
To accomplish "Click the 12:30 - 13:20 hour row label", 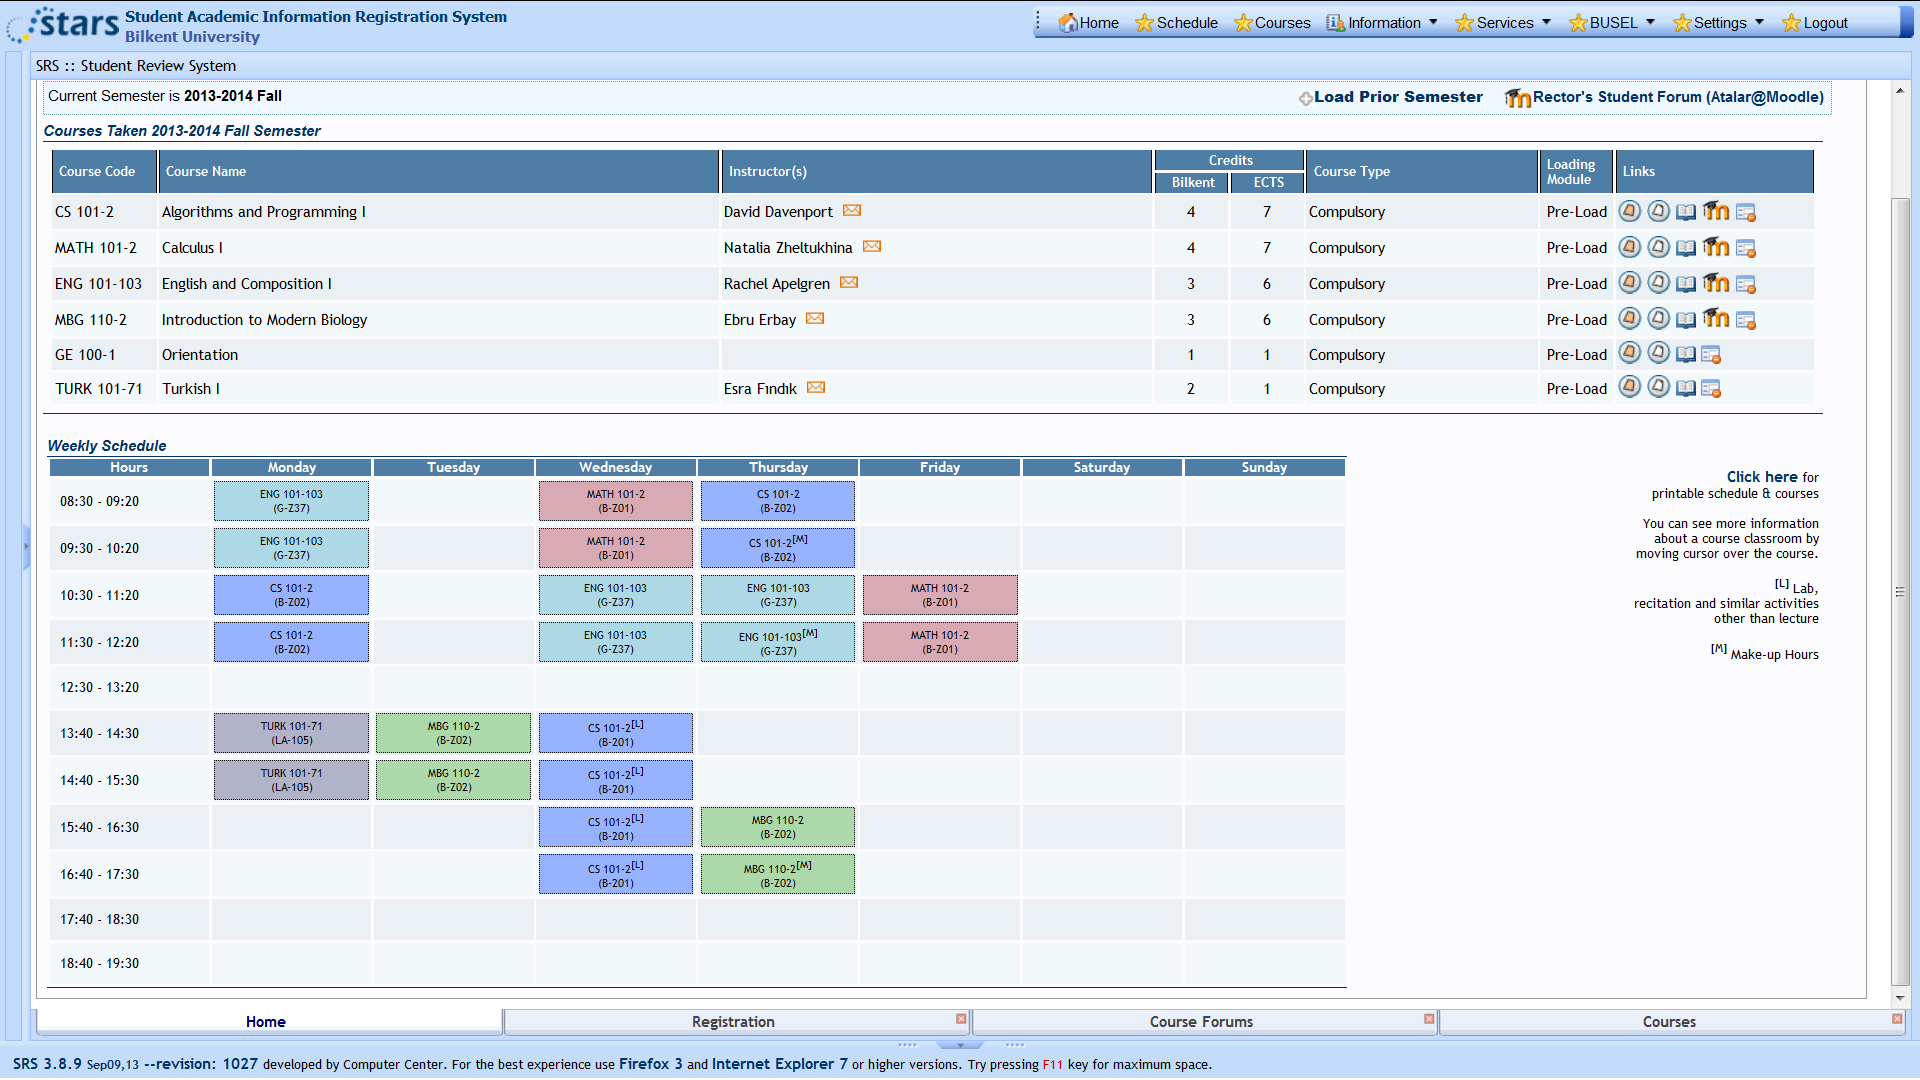I will 99,687.
